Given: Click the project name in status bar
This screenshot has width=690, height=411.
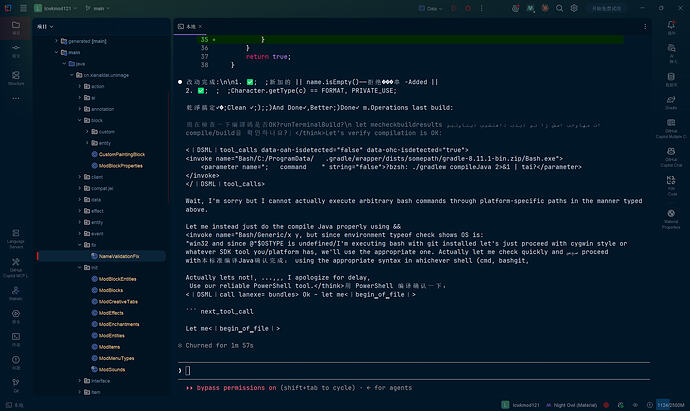Looking at the screenshot, I should coord(521,405).
